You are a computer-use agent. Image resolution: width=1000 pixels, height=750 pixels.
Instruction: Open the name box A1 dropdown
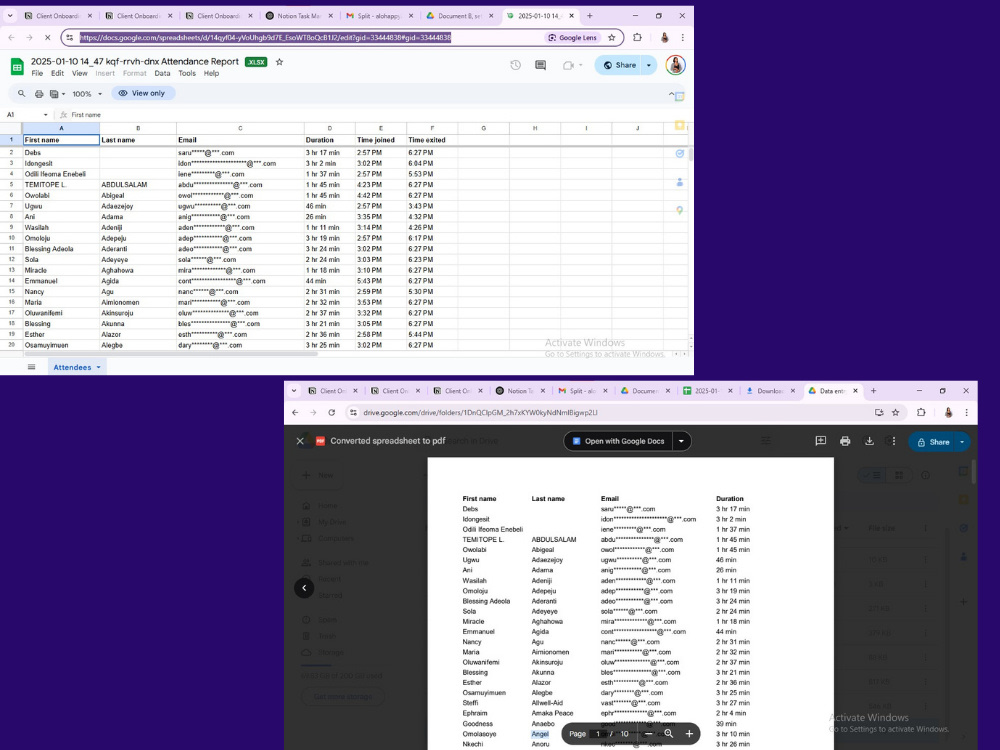click(x=45, y=115)
